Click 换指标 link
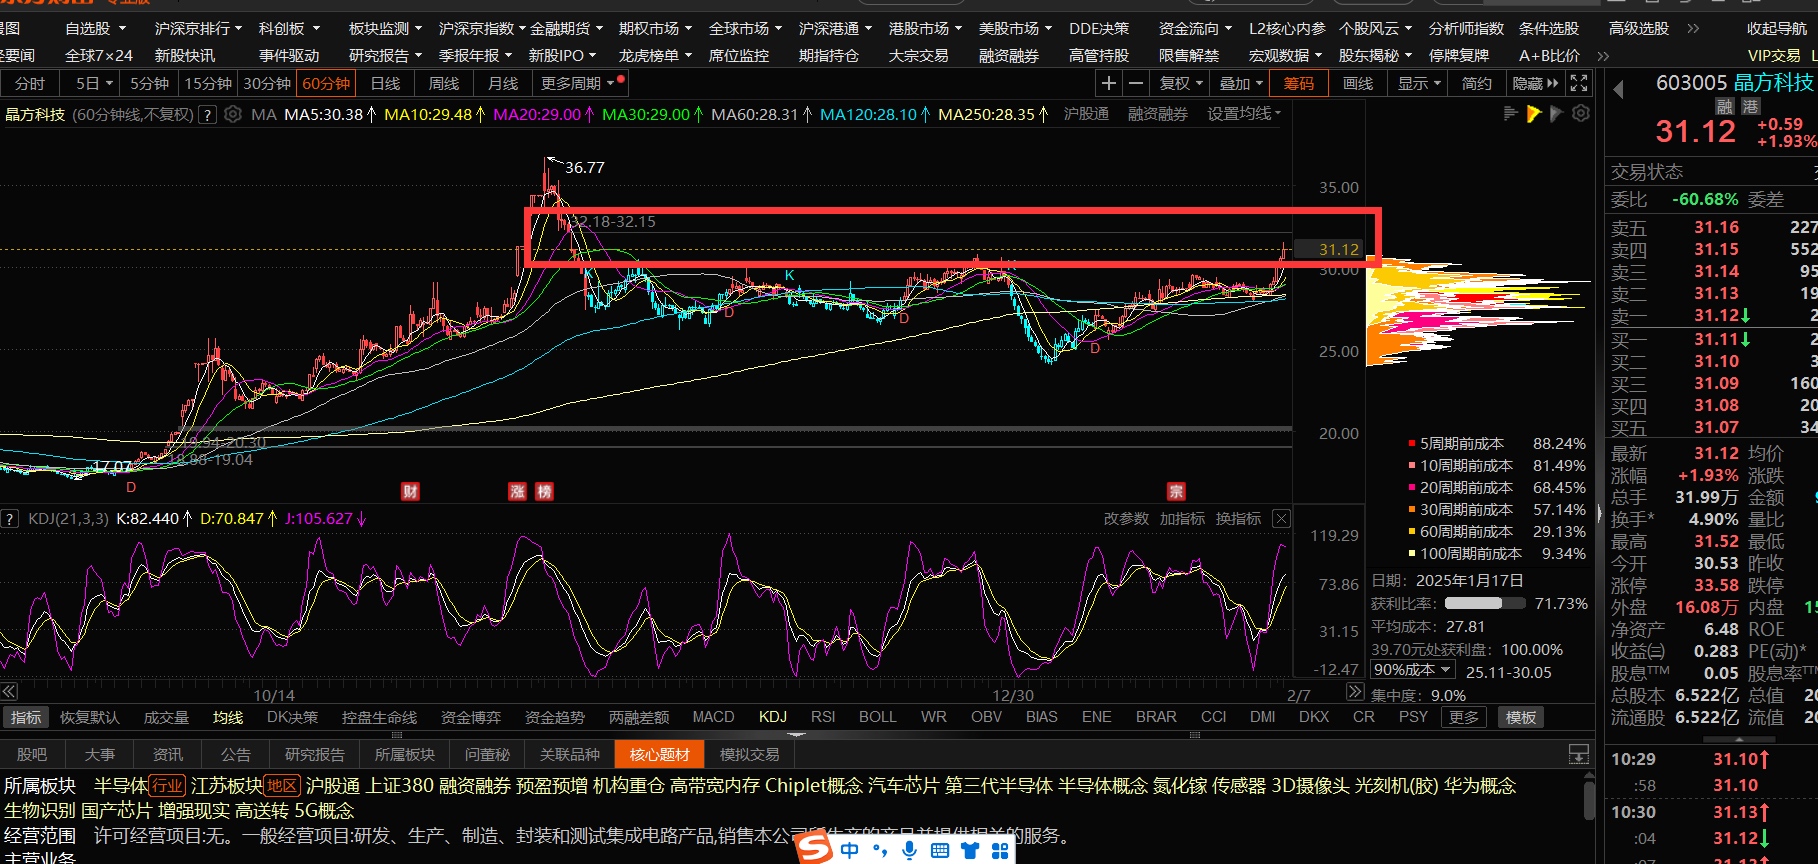 click(1238, 518)
